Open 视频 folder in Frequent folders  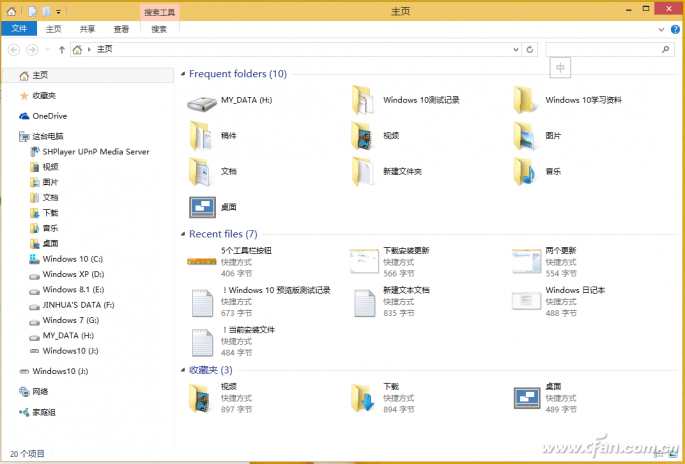[363, 136]
